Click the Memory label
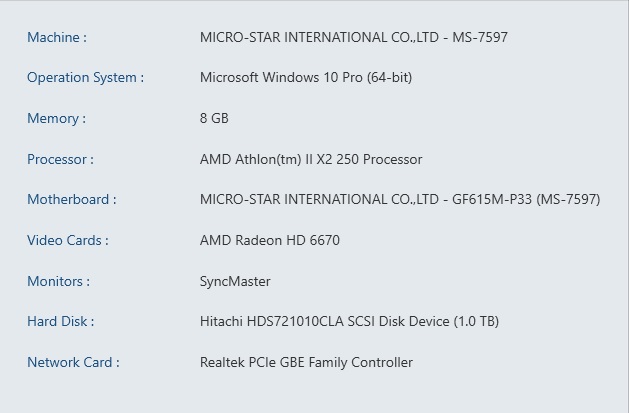Viewport: 629px width, 413px height. (57, 118)
